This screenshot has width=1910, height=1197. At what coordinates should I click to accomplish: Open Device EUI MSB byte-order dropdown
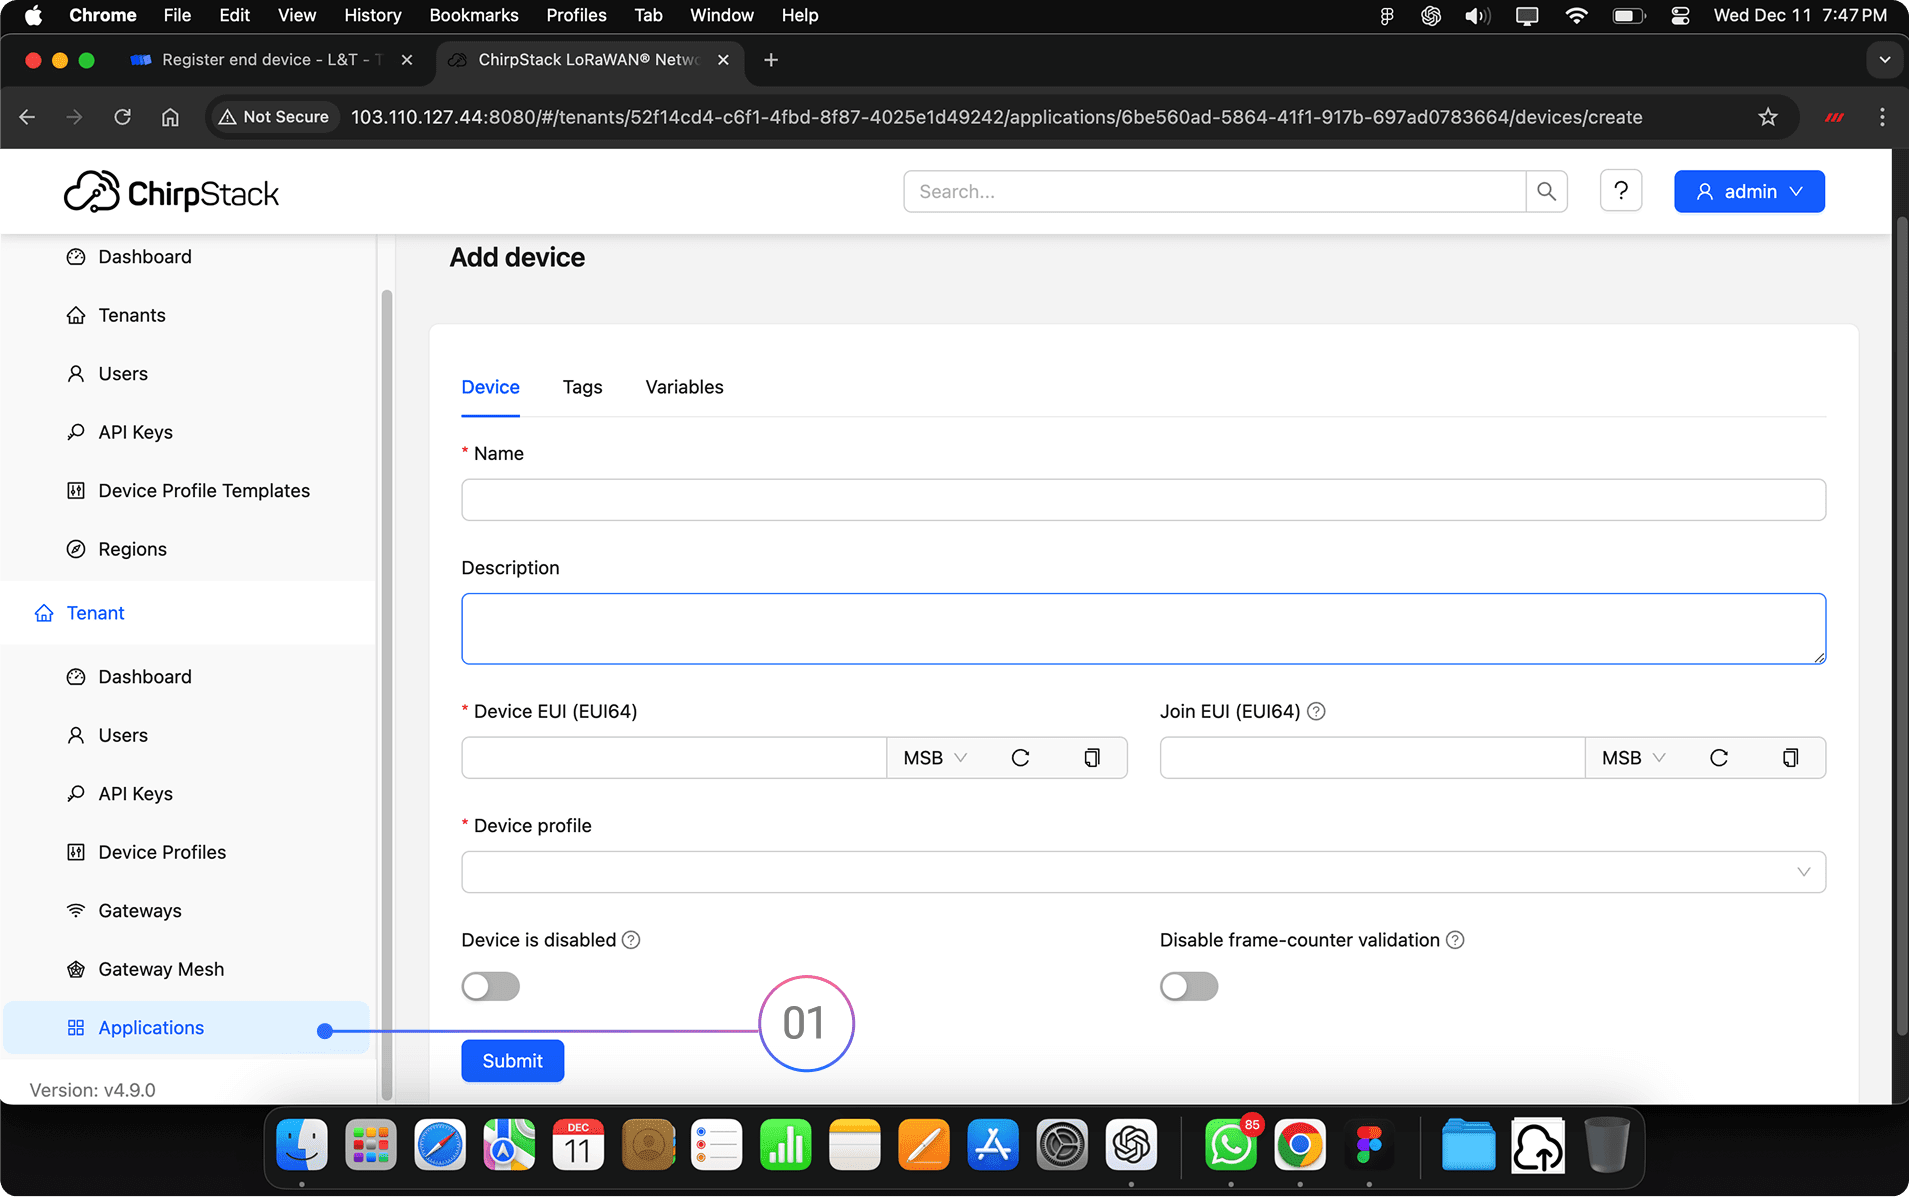pos(934,758)
